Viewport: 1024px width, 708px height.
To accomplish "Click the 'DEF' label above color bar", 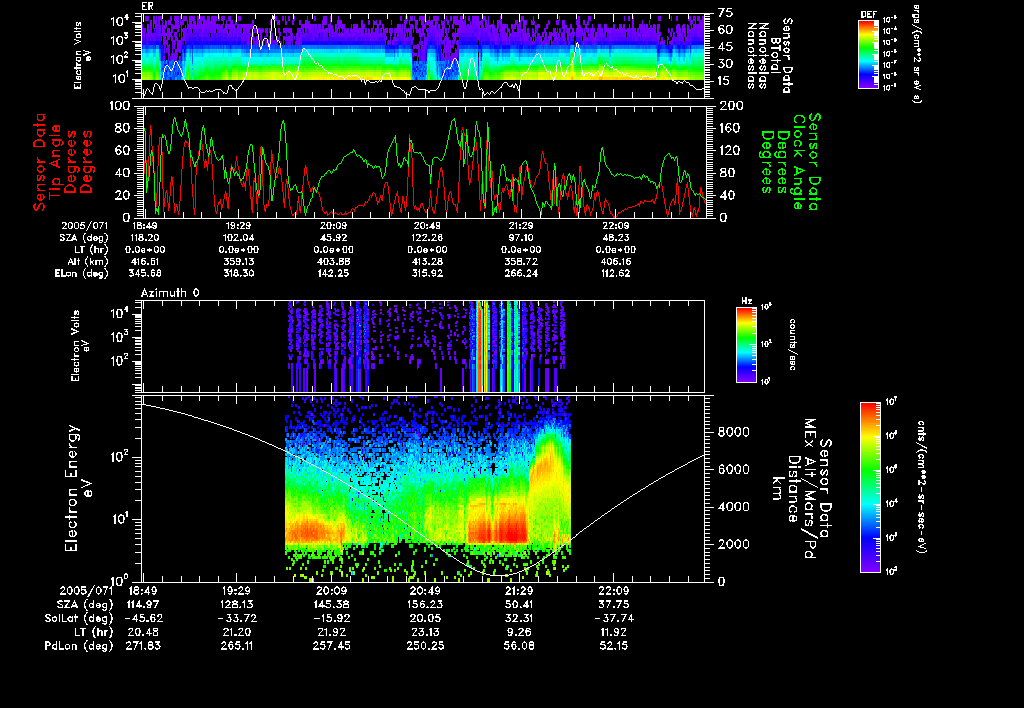I will (x=869, y=14).
